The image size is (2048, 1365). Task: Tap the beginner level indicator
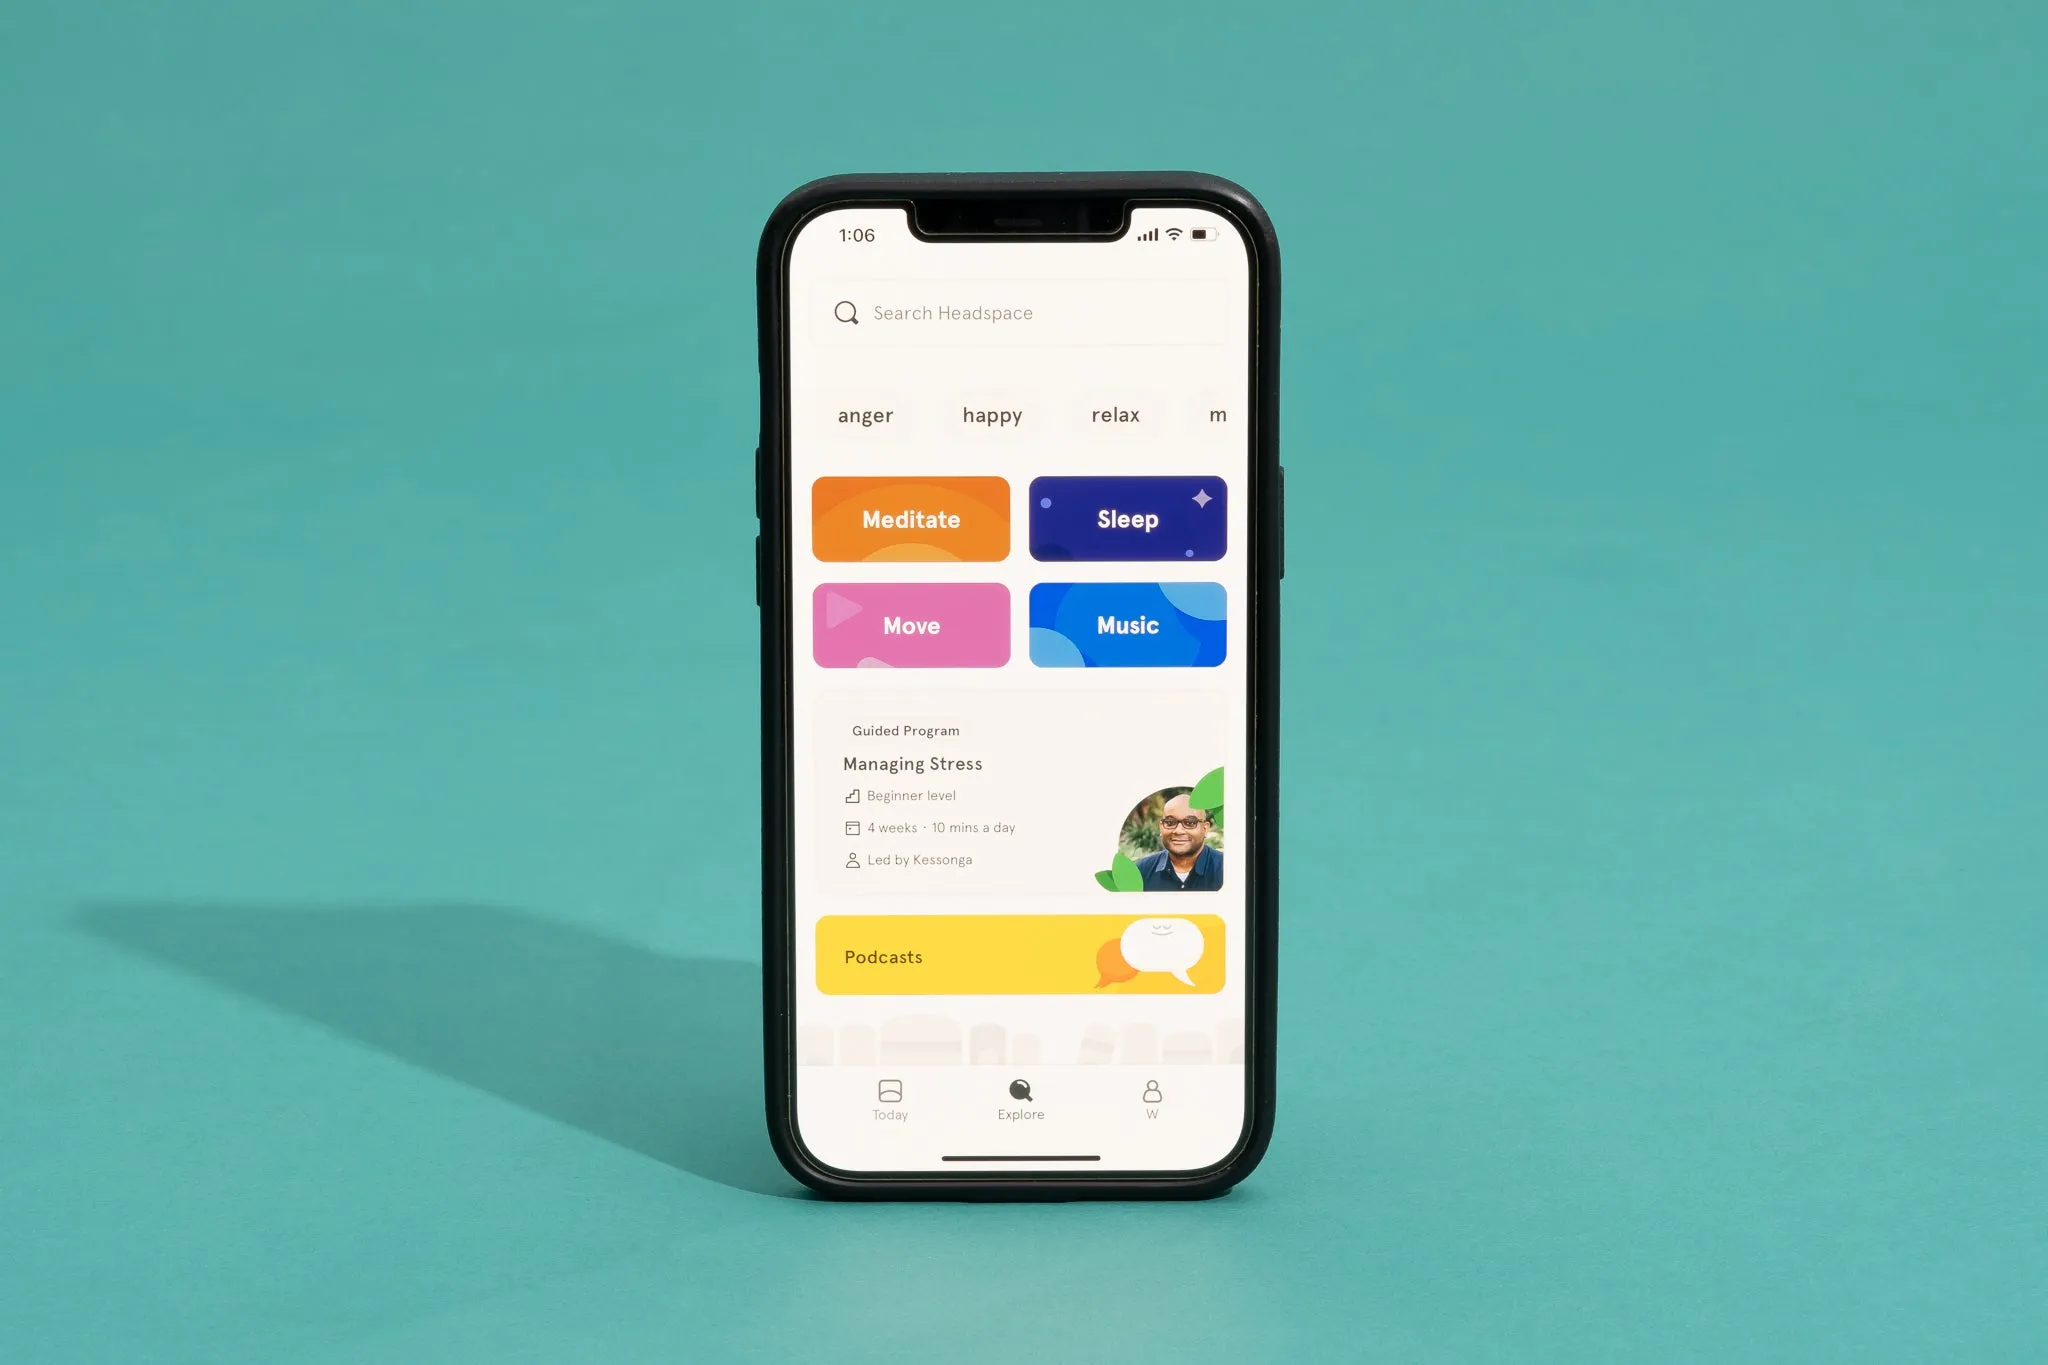tap(901, 794)
